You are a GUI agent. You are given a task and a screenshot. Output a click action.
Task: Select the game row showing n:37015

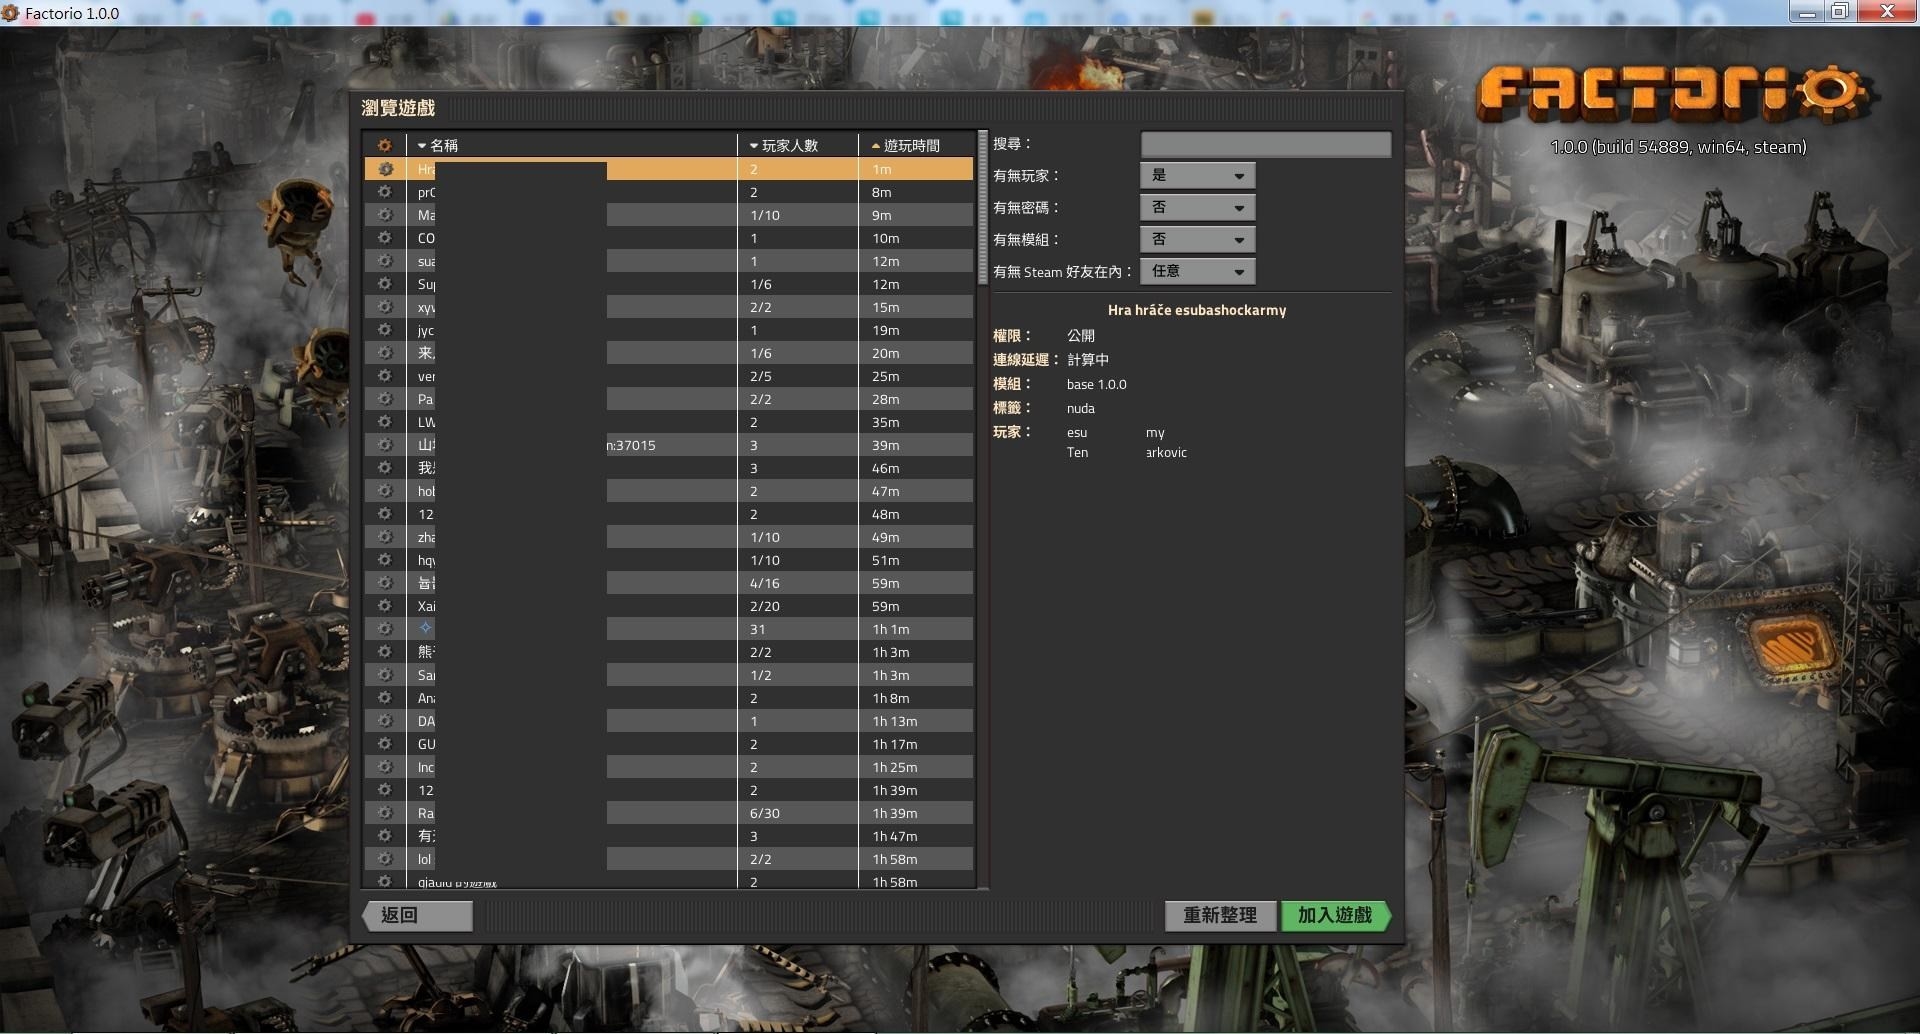coord(669,445)
